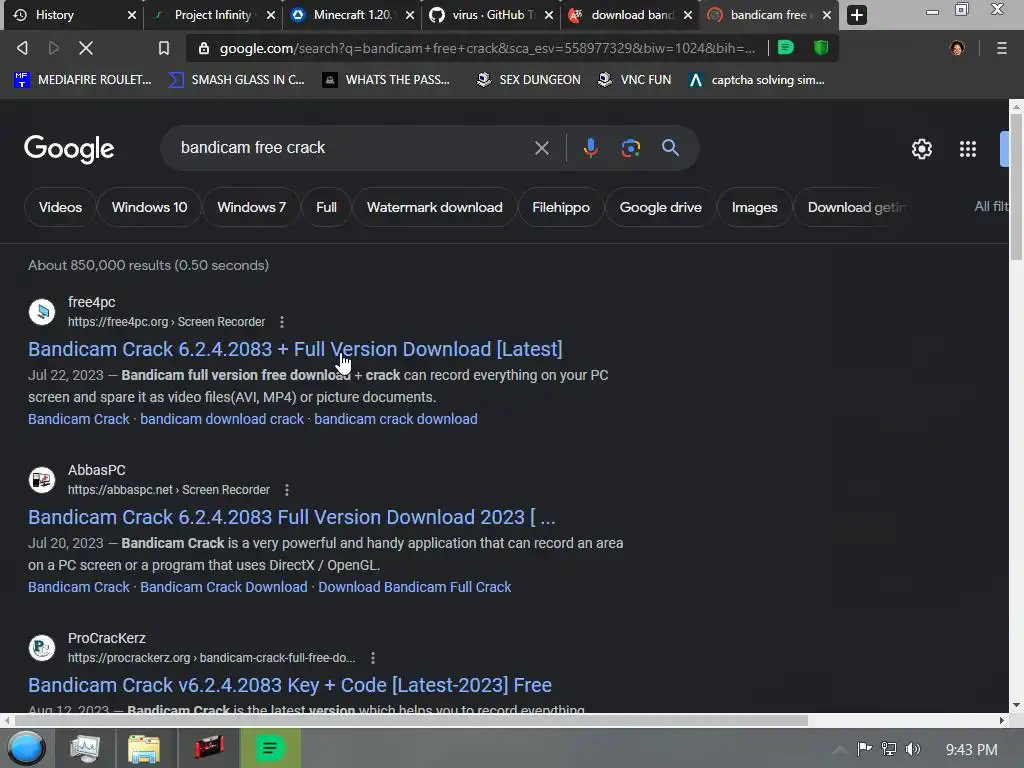1024x768 pixels.
Task: Submit search with magnifier icon
Action: click(670, 148)
